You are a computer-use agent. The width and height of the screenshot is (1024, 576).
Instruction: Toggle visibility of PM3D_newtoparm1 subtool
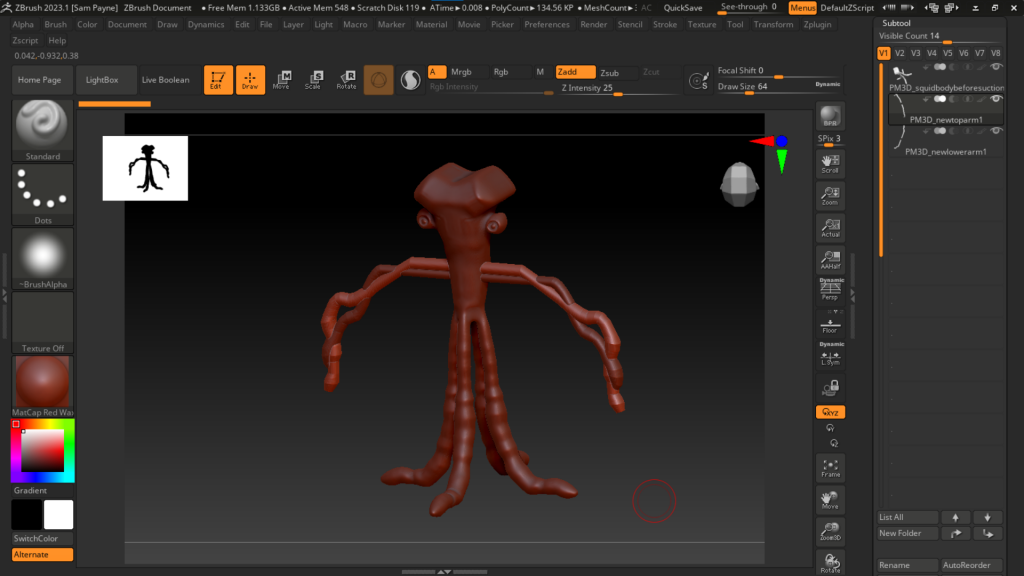pyautogui.click(x=996, y=99)
